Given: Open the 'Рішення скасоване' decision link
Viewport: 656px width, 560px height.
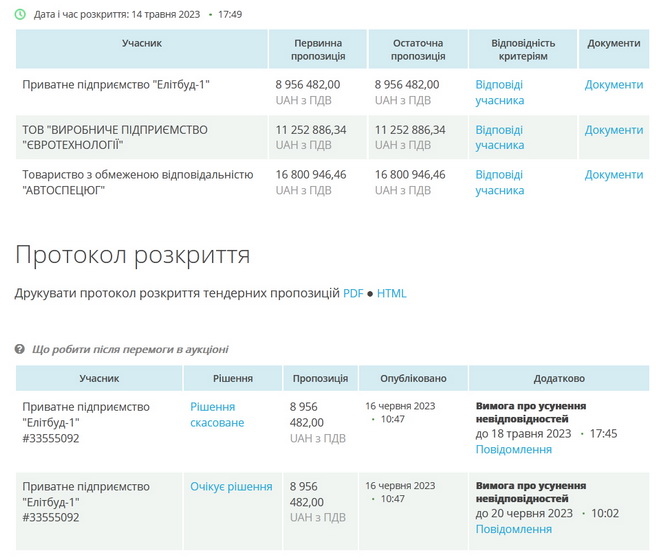Looking at the screenshot, I should pos(217,414).
